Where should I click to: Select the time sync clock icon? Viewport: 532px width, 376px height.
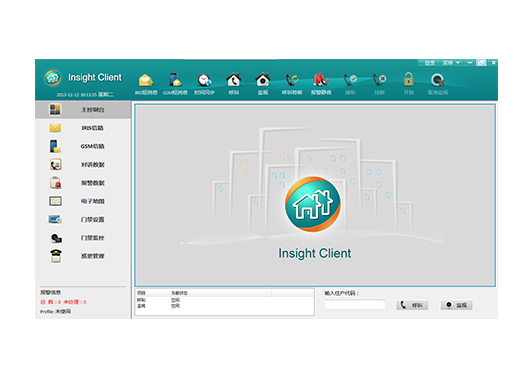click(x=204, y=80)
